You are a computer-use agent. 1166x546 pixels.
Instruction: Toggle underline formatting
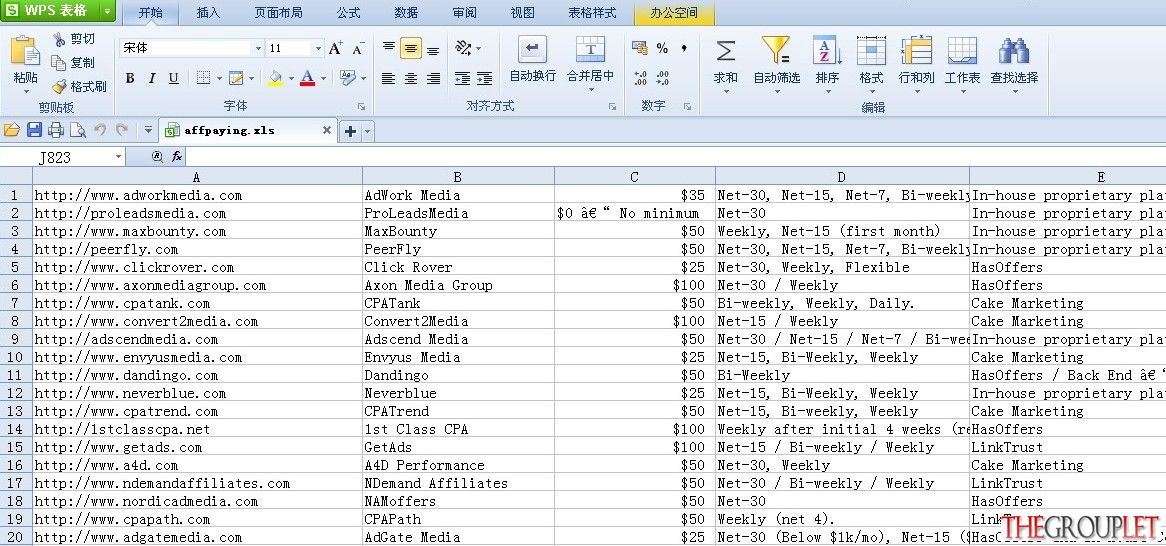coord(173,78)
